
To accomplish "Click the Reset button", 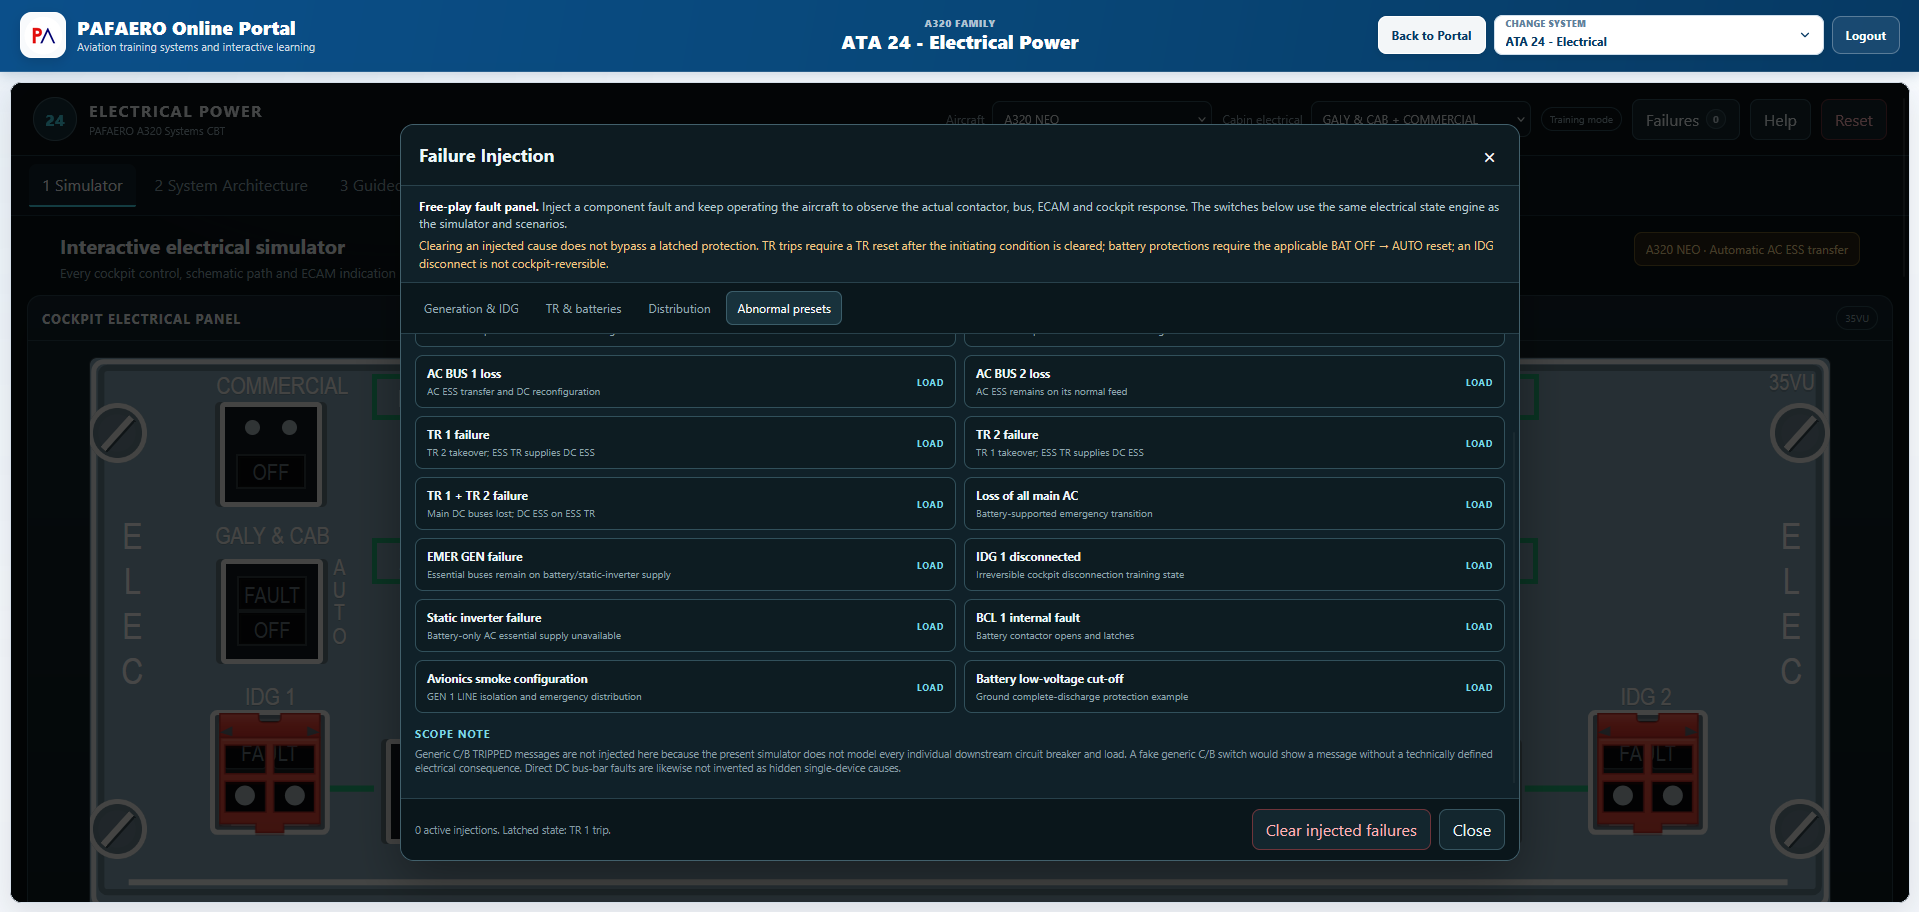I will [1853, 120].
